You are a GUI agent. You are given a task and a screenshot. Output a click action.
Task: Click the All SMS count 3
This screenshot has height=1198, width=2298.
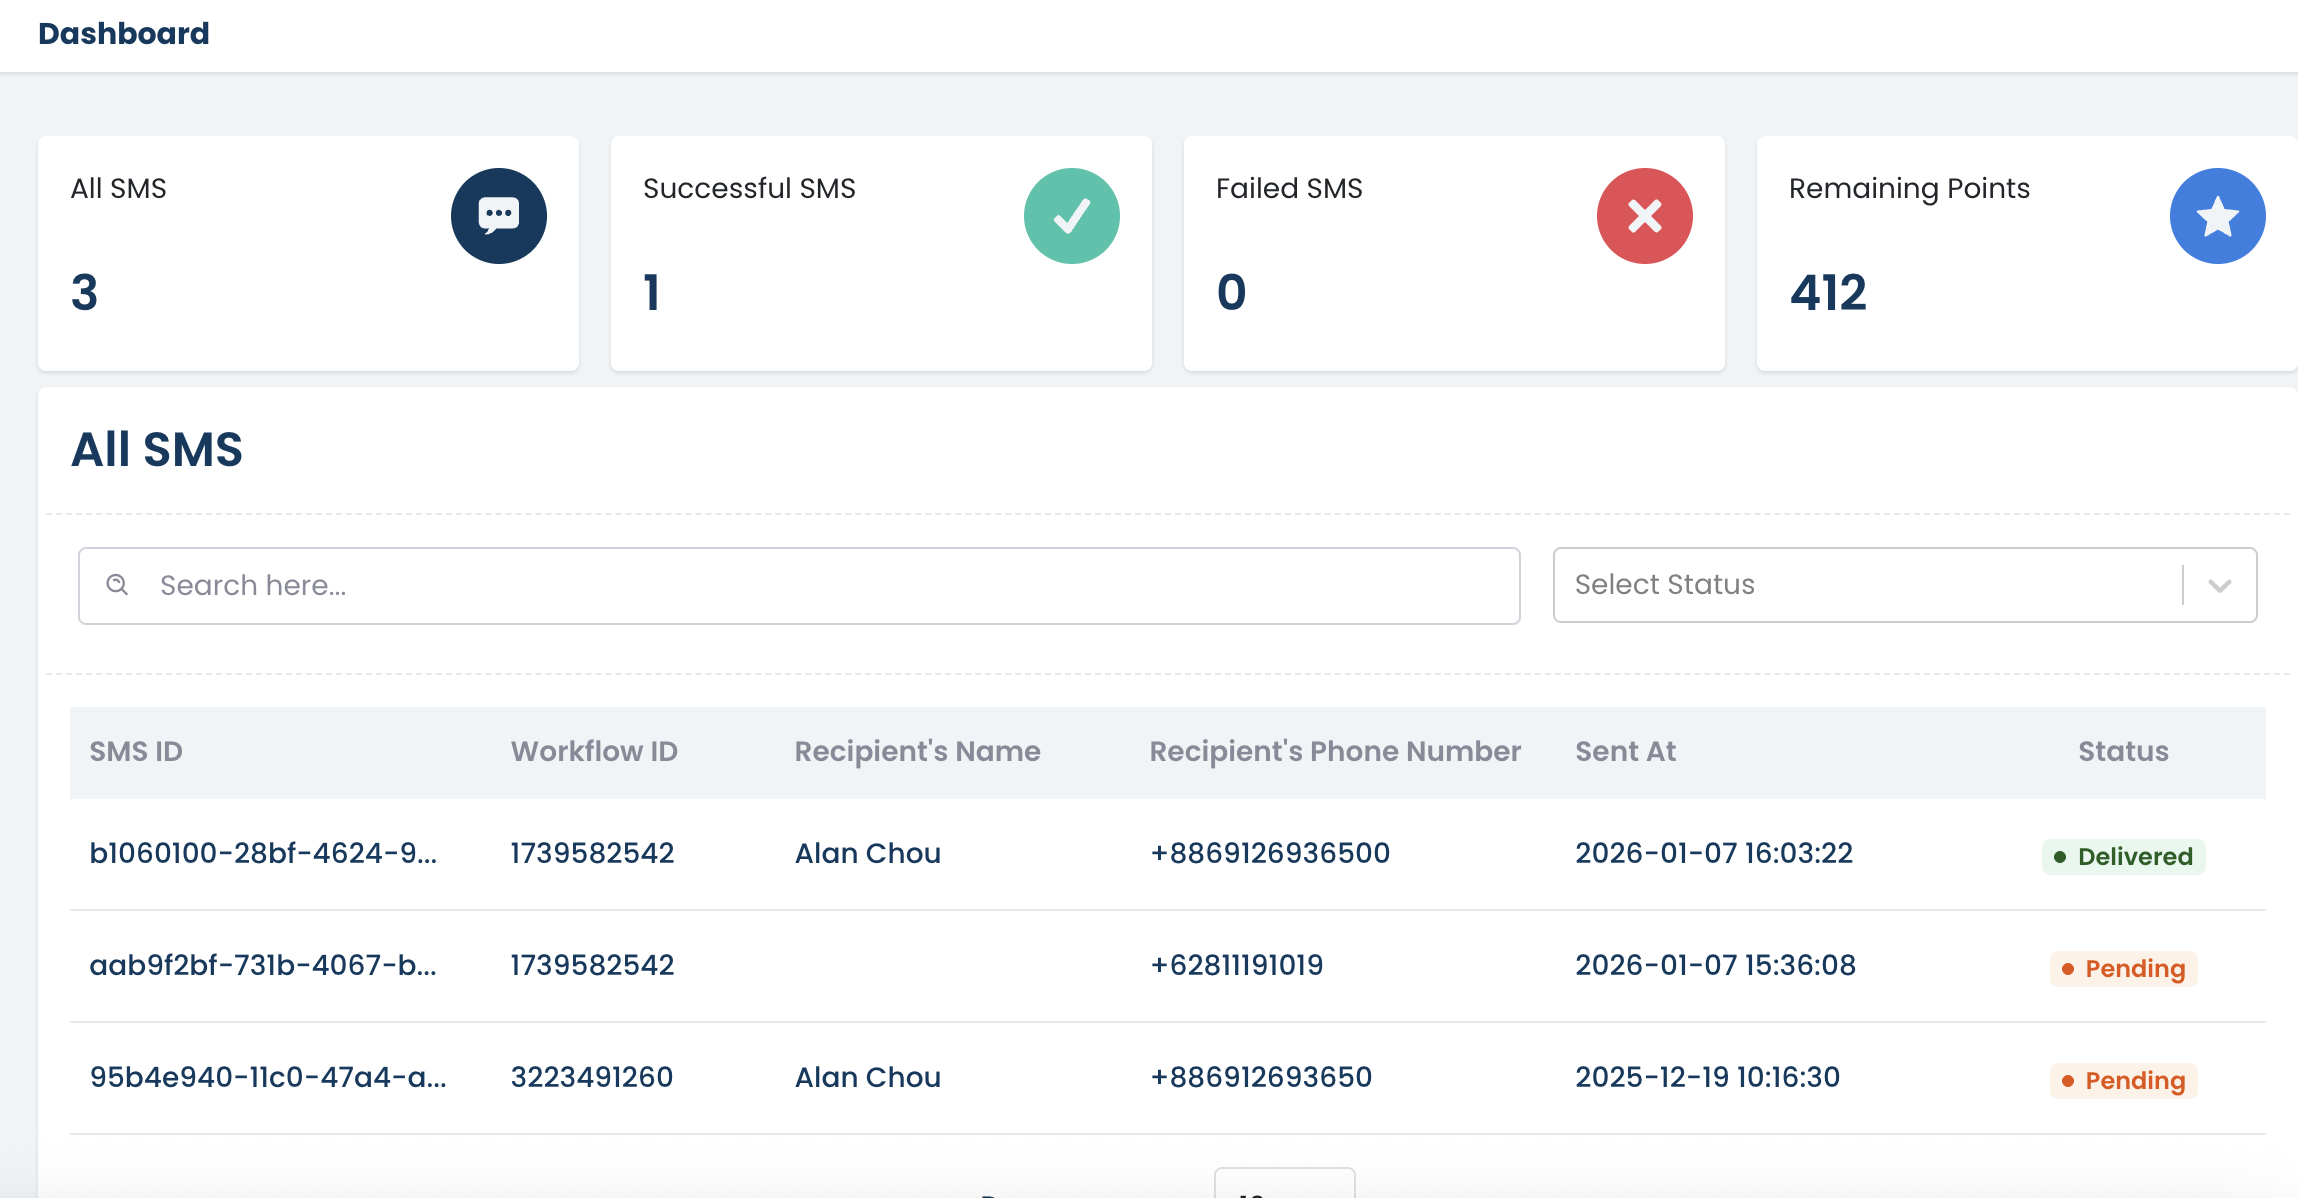pyautogui.click(x=84, y=293)
